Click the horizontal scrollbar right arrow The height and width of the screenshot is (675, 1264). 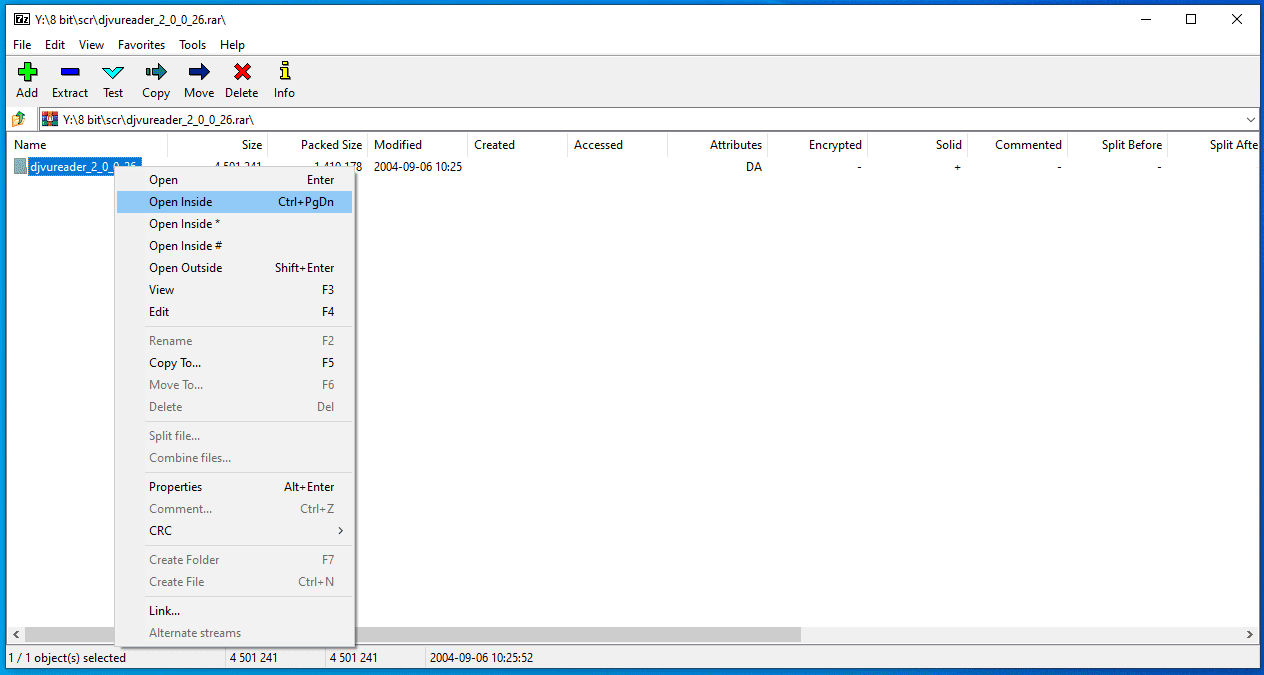click(x=1250, y=635)
